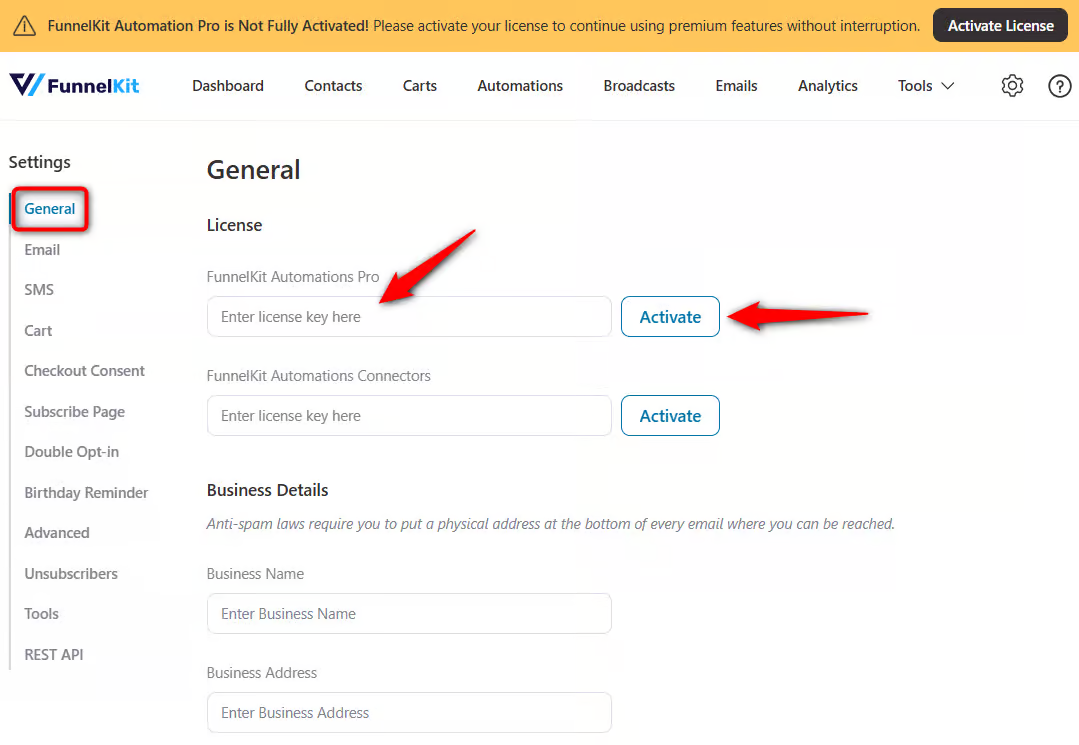Screen dimensions: 1079x745
Task: Switch to Analytics
Action: click(x=827, y=86)
